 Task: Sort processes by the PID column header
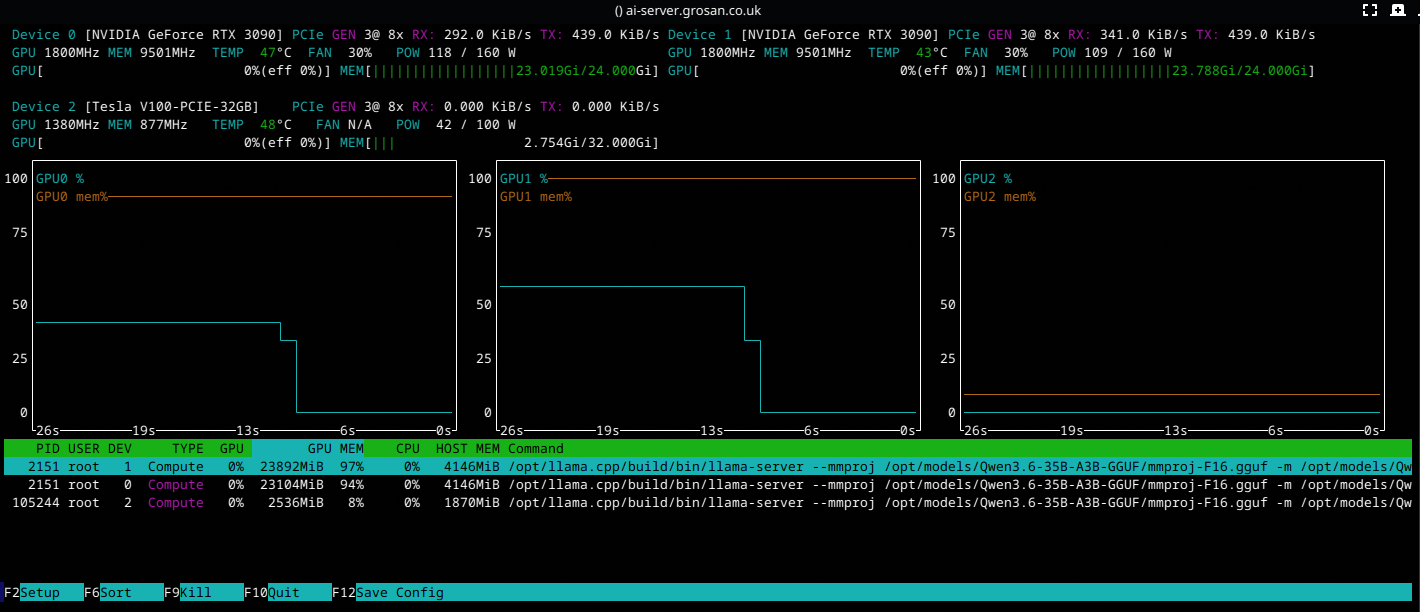(x=48, y=449)
